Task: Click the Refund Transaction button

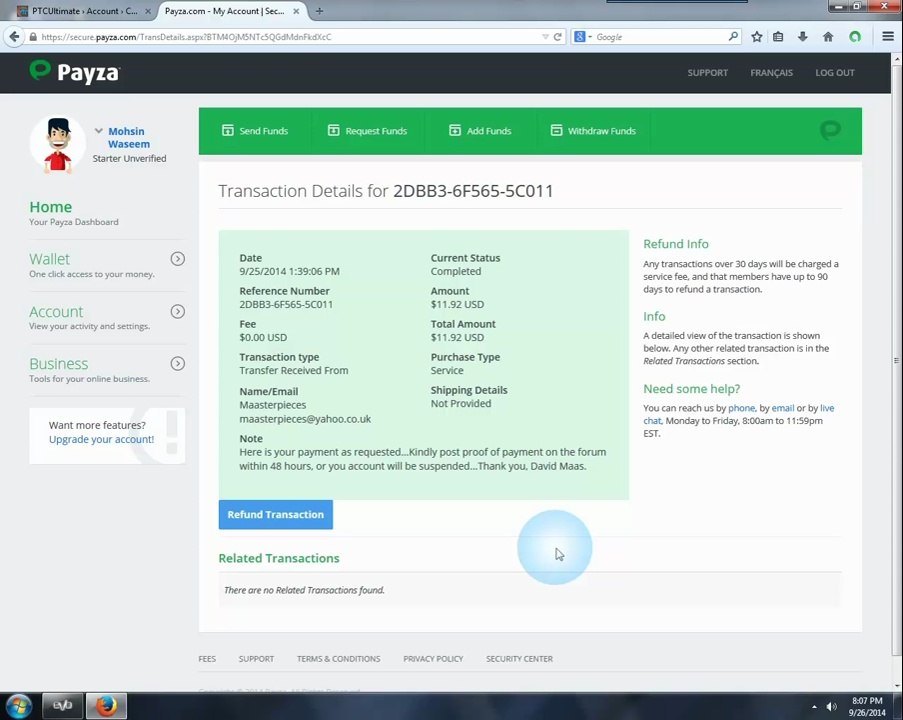Action: [x=276, y=514]
